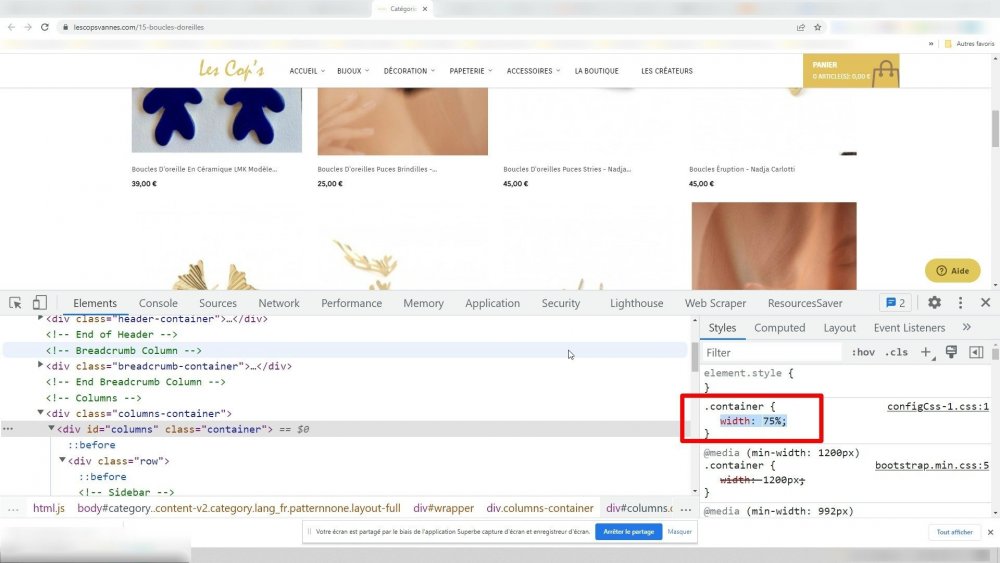
Task: Expand the ACCUEIL menu
Action: 307,71
